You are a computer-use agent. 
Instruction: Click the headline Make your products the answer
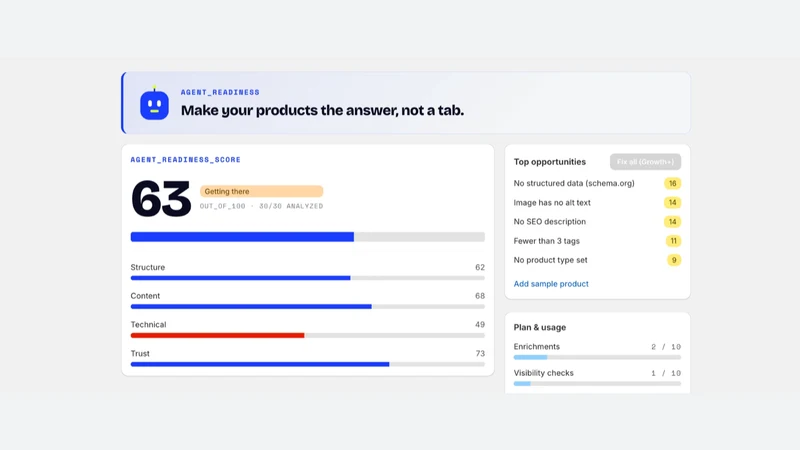322,110
